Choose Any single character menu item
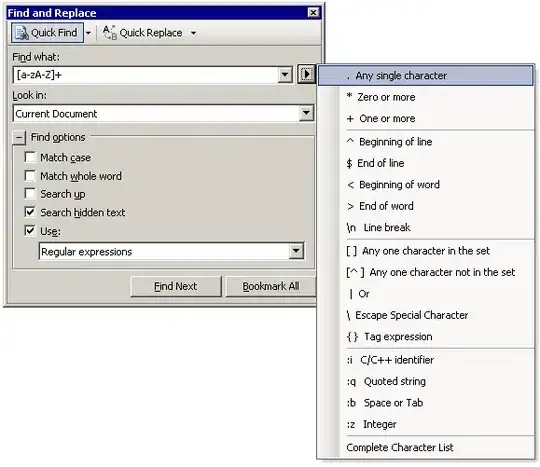The image size is (540, 467). click(x=426, y=75)
